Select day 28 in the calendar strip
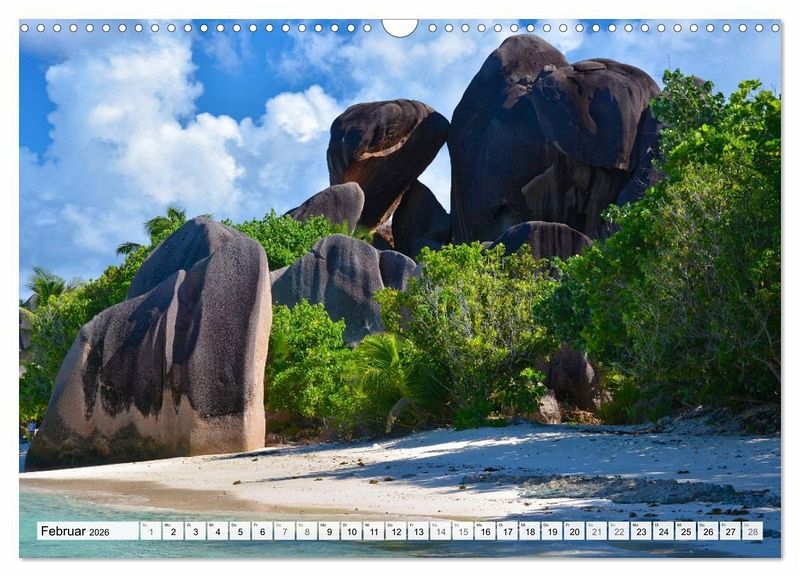This screenshot has height=577, width=800. 753,531
